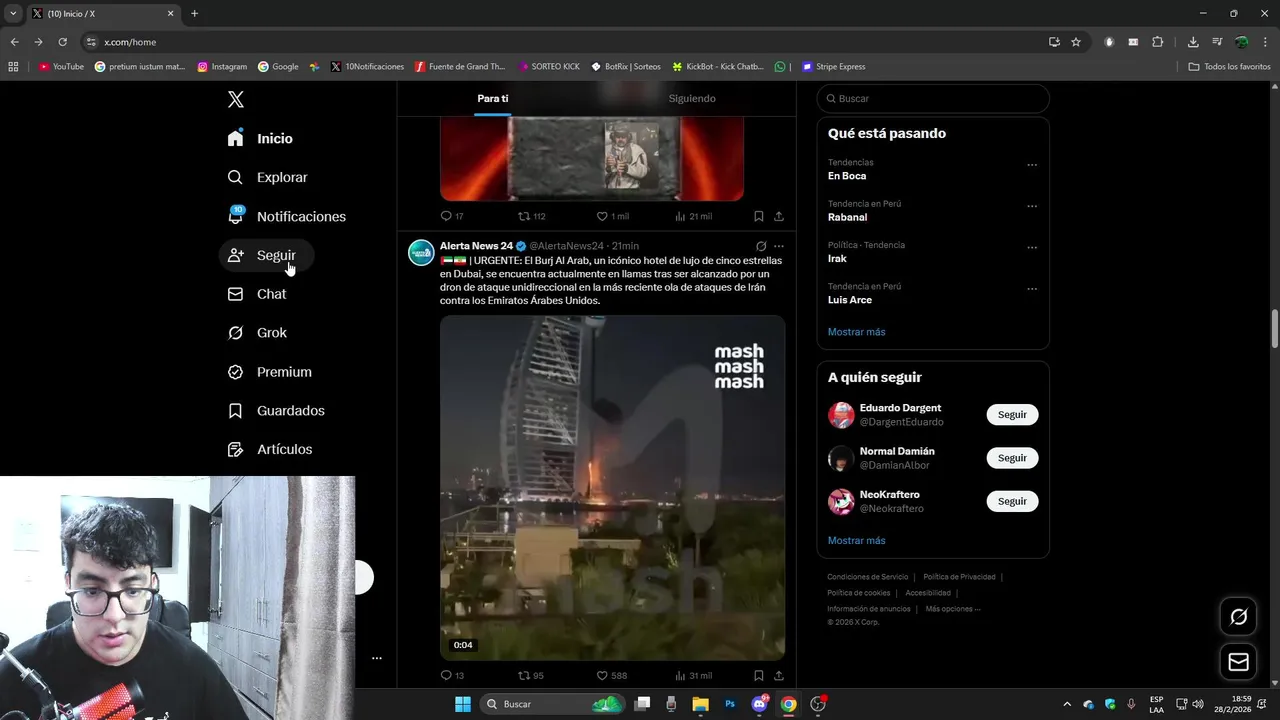The height and width of the screenshot is (720, 1280).
Task: Click the X search field Buscar
Action: pyautogui.click(x=933, y=99)
